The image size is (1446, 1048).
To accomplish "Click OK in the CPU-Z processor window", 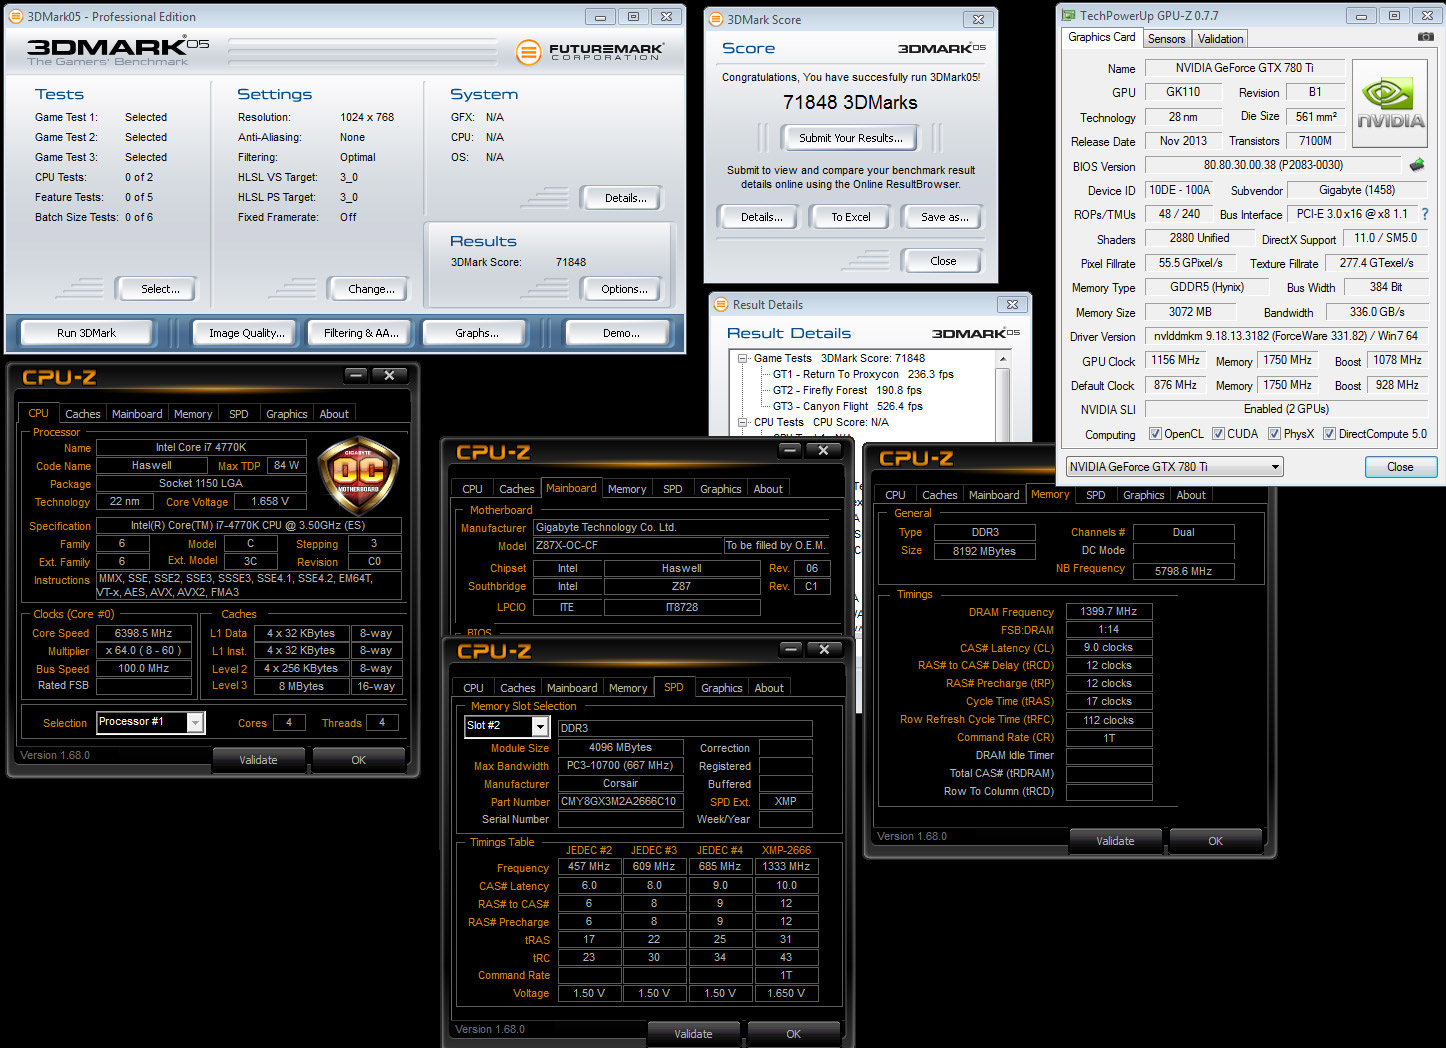I will (x=358, y=760).
